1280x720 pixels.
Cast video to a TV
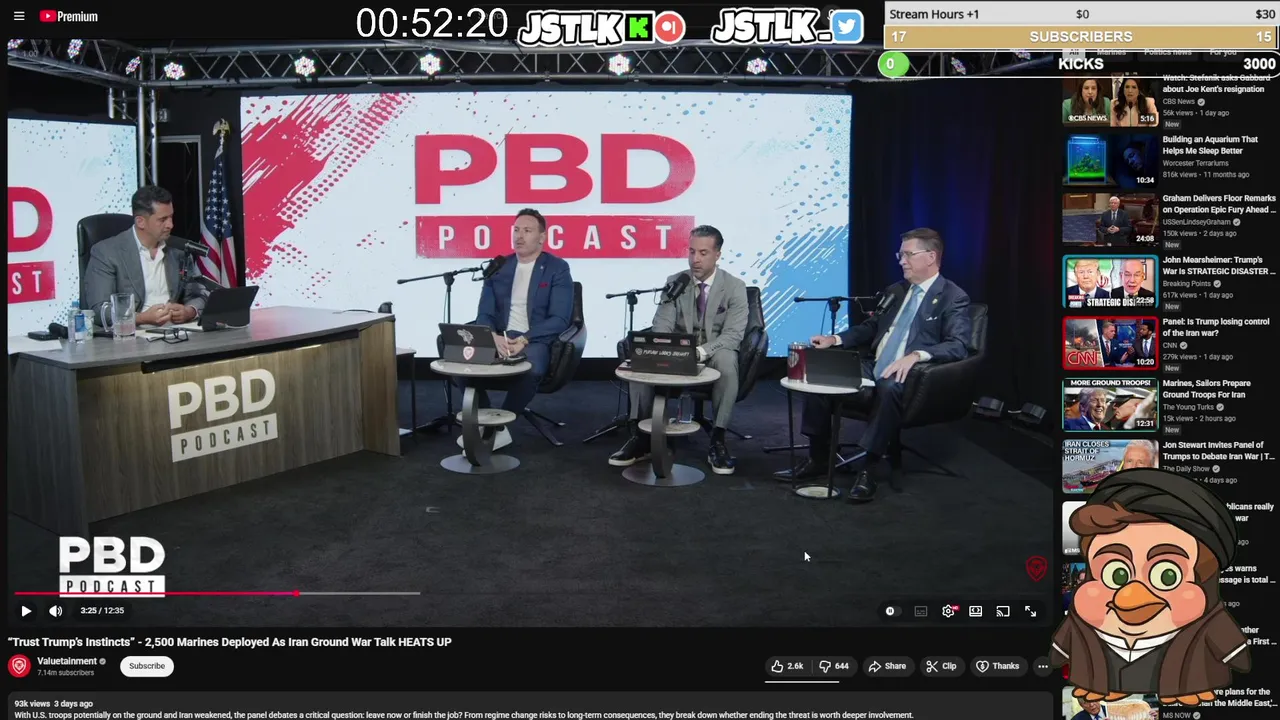[x=1003, y=611]
